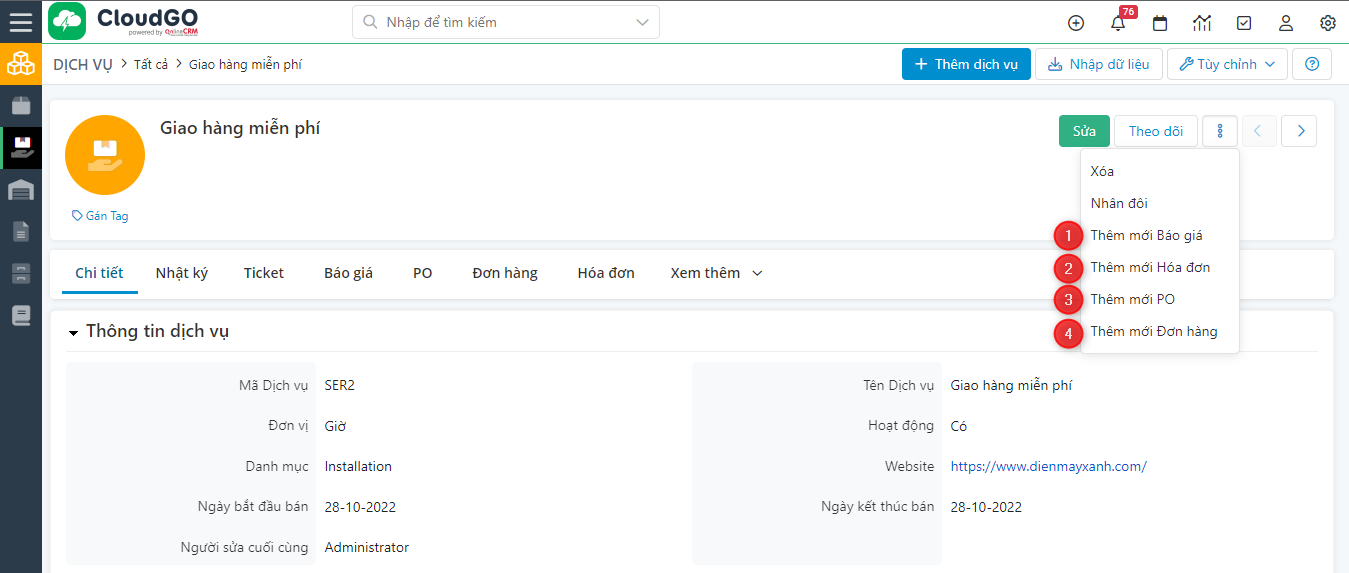Click the CloudGO logo
The height and width of the screenshot is (573, 1349).
123,21
